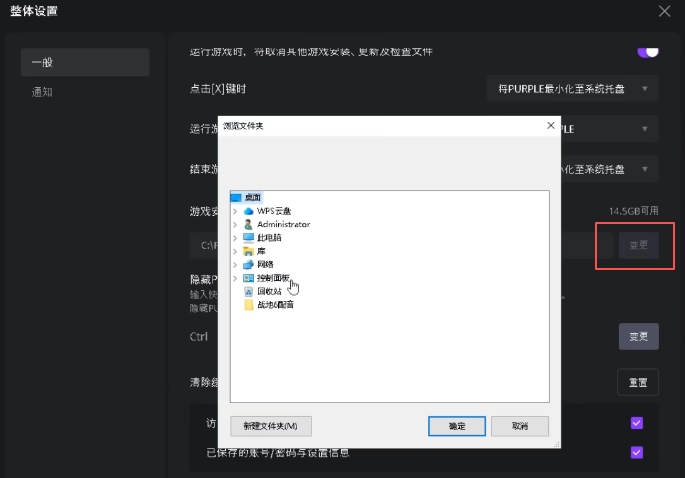This screenshot has width=685, height=478.
Task: Select the WPS云盘 cloud icon
Action: (249, 211)
